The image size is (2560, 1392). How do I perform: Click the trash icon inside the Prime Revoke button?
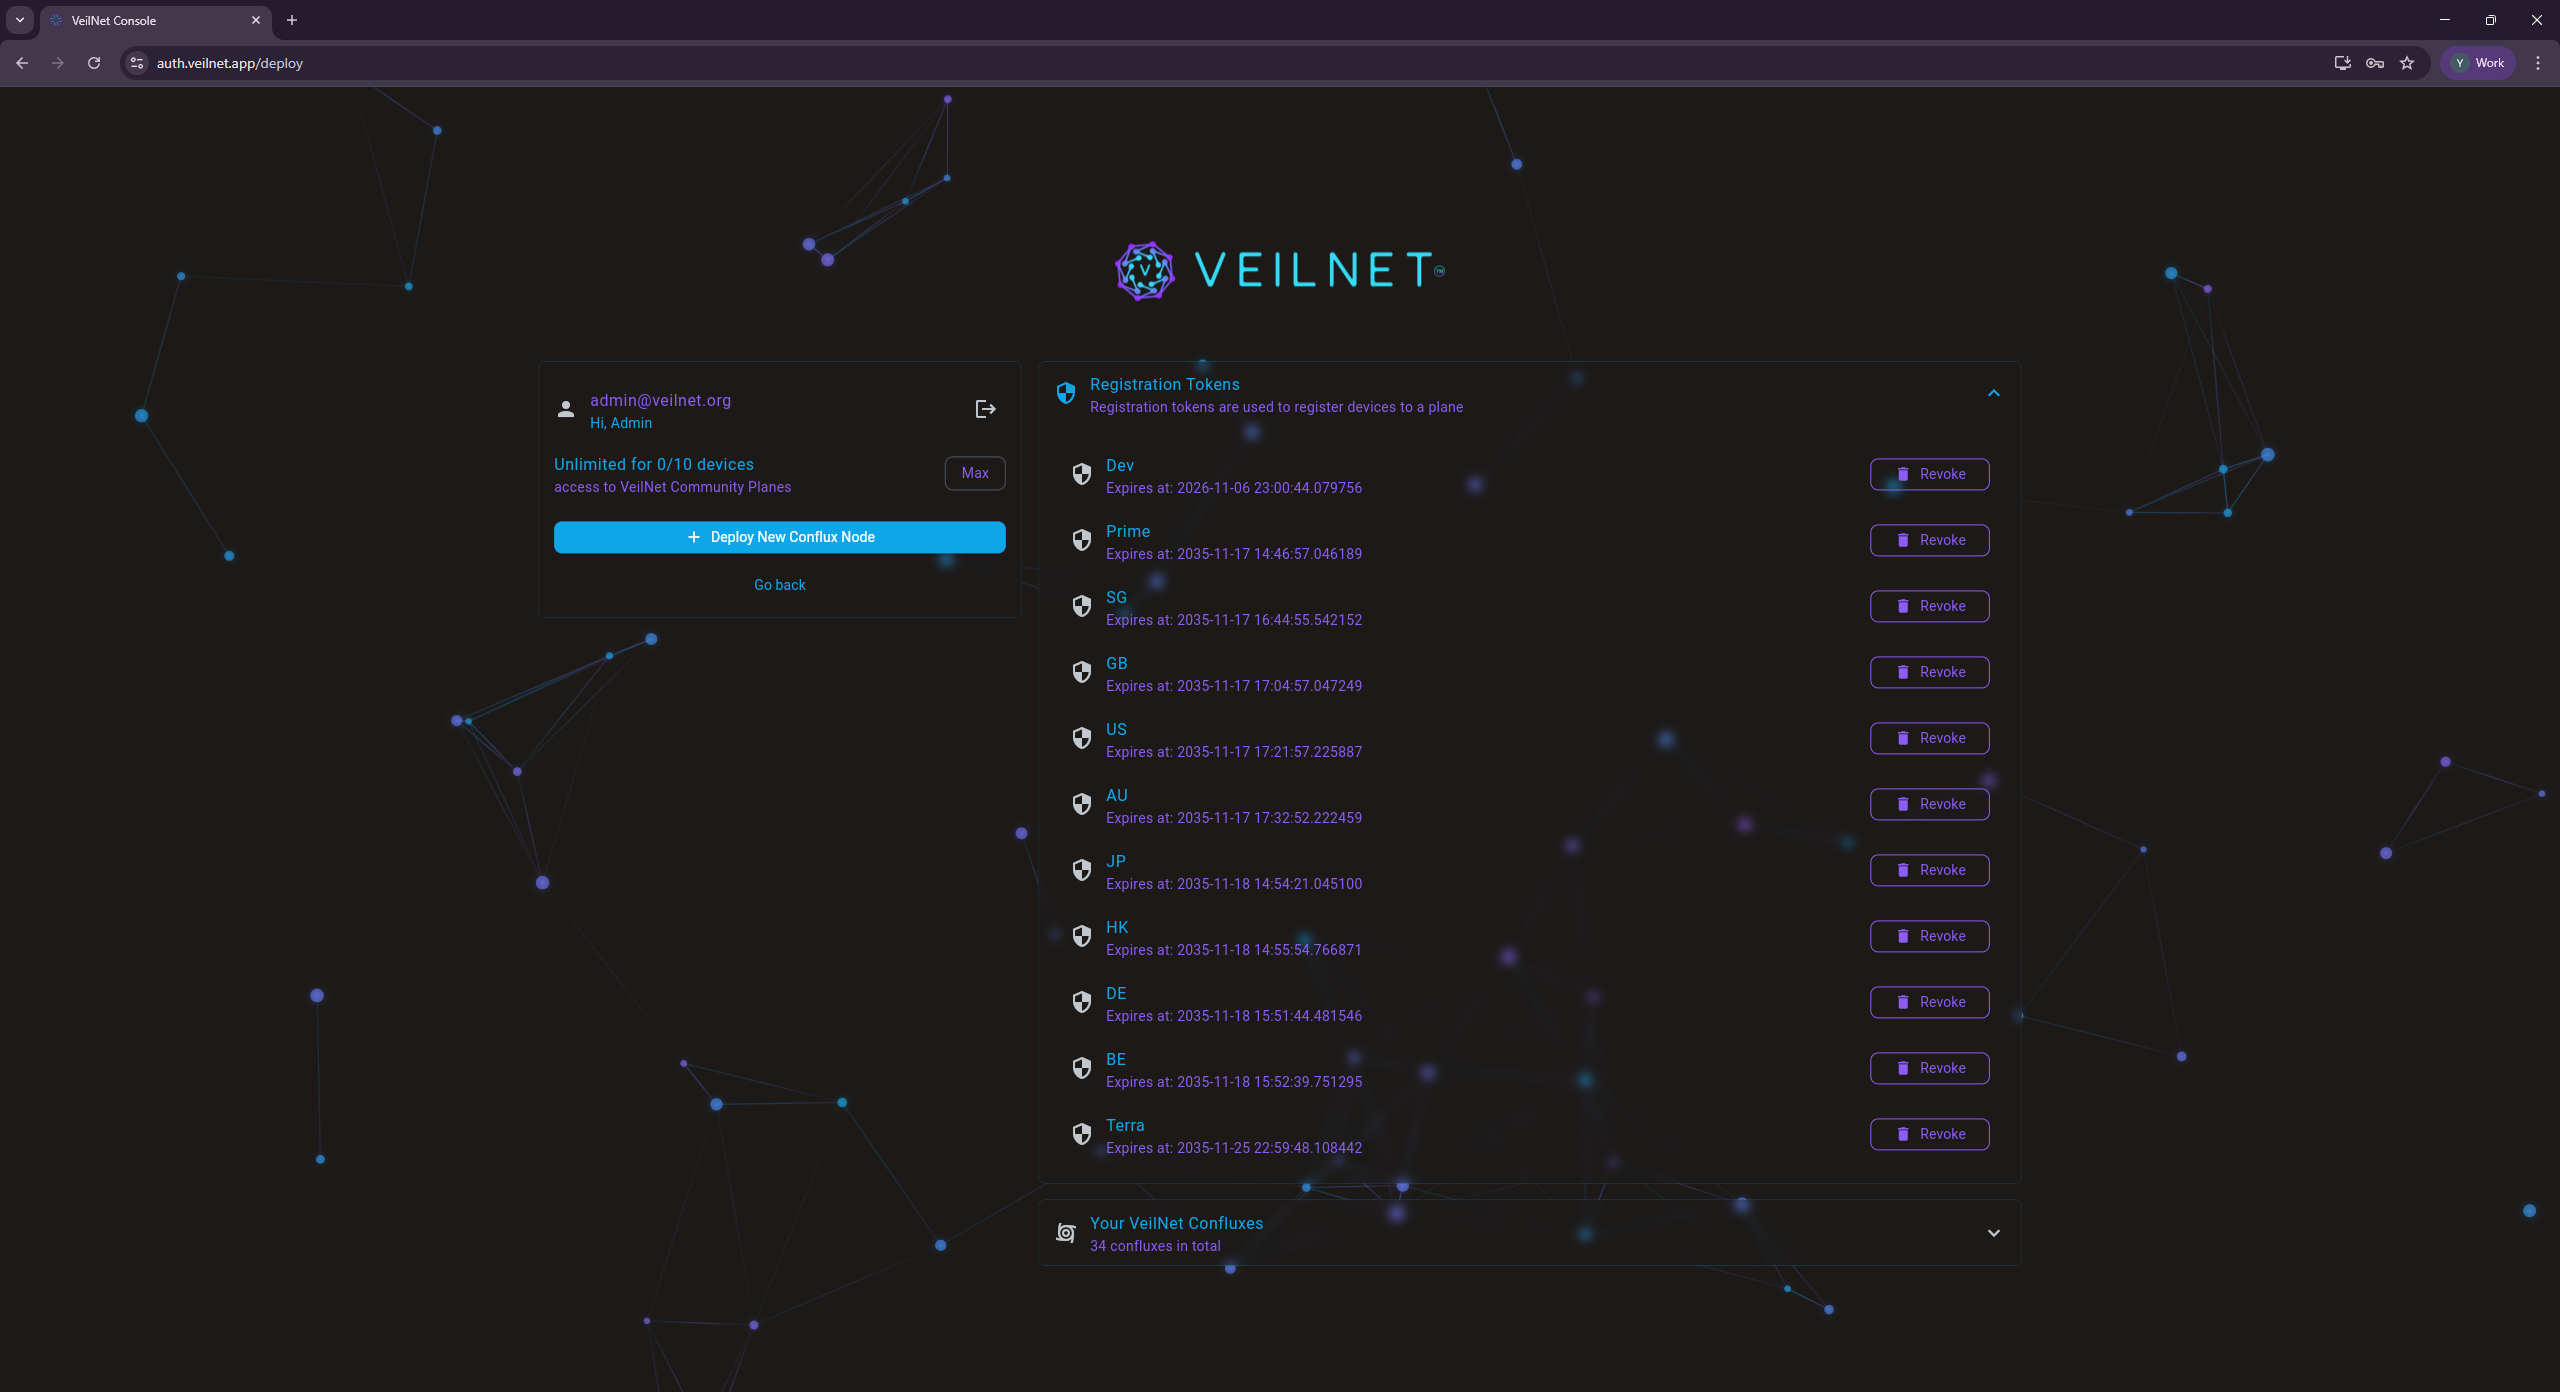(x=1903, y=540)
